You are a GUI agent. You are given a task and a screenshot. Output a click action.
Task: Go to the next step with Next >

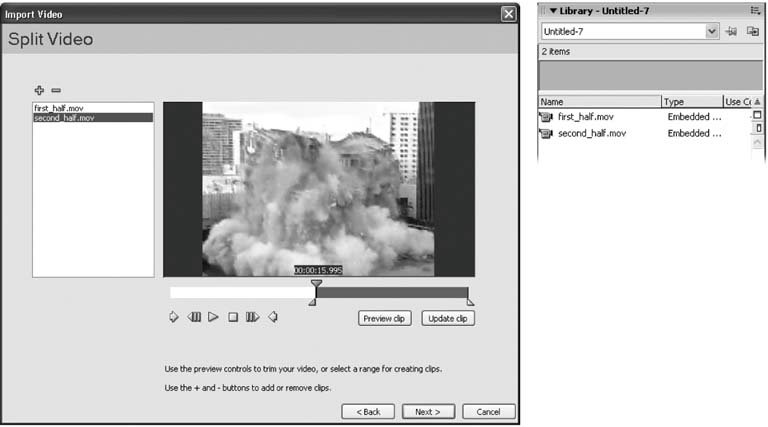429,411
